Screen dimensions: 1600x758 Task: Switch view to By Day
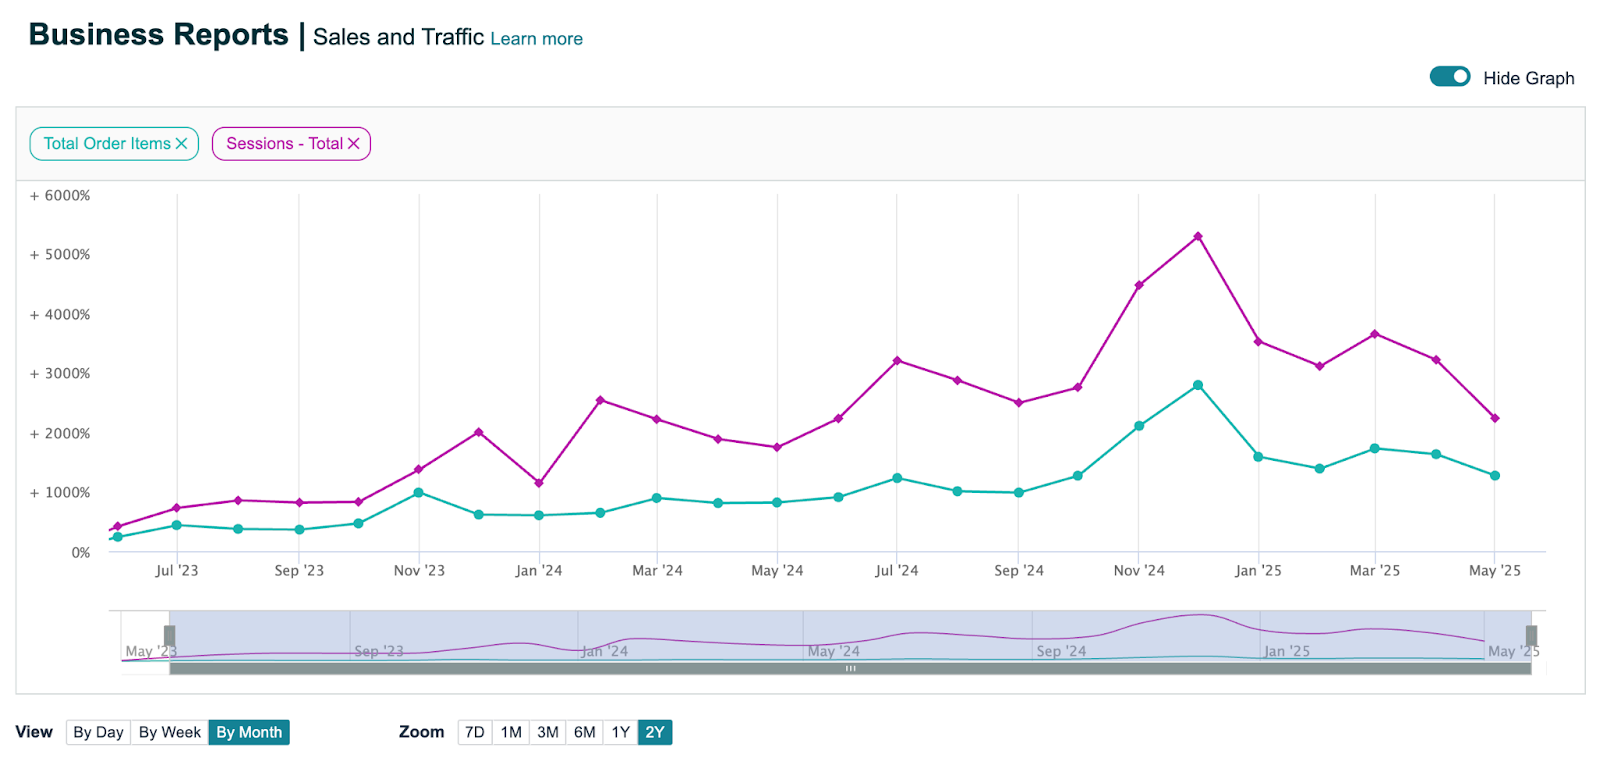98,732
